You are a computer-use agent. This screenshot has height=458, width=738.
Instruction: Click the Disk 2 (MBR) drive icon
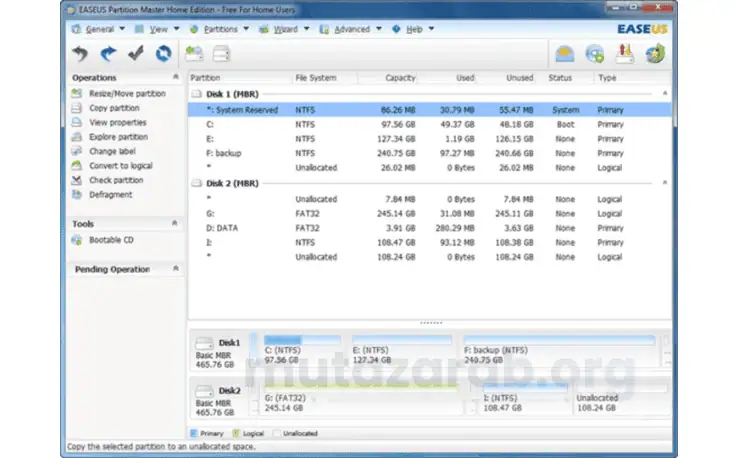196,183
